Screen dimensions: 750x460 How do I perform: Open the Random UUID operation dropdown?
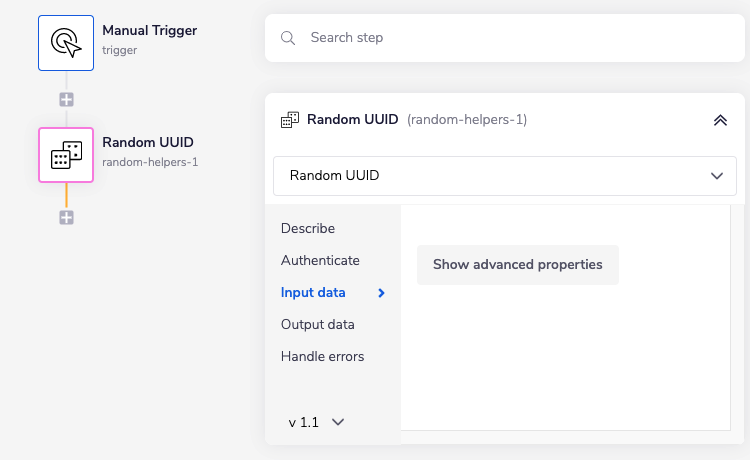tap(505, 176)
